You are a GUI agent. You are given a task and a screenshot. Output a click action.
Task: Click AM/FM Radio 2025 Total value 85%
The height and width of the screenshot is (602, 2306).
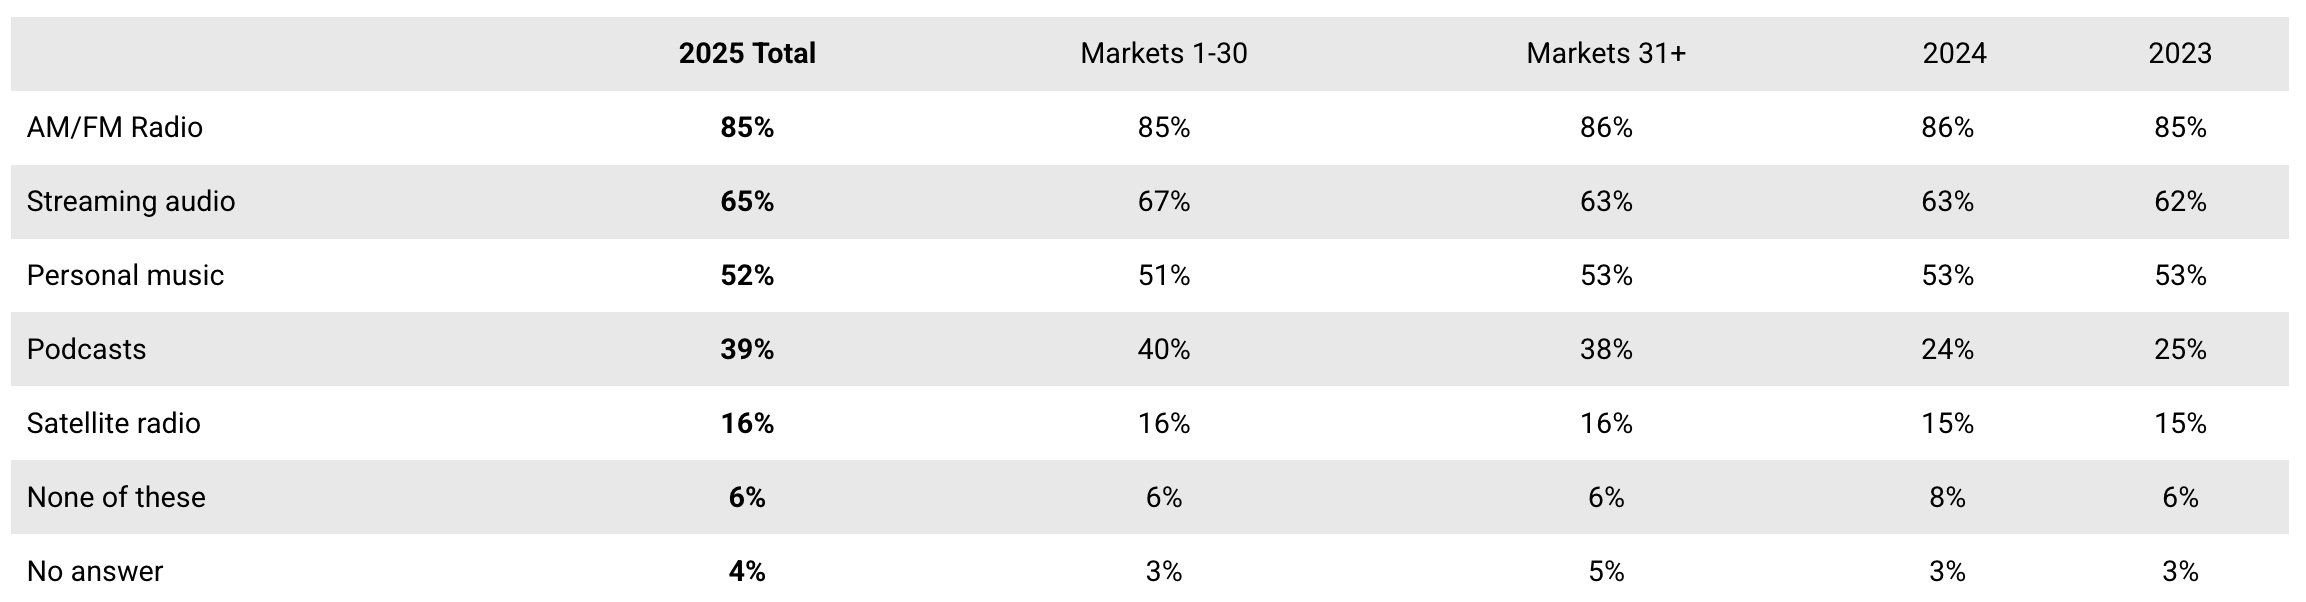point(747,127)
